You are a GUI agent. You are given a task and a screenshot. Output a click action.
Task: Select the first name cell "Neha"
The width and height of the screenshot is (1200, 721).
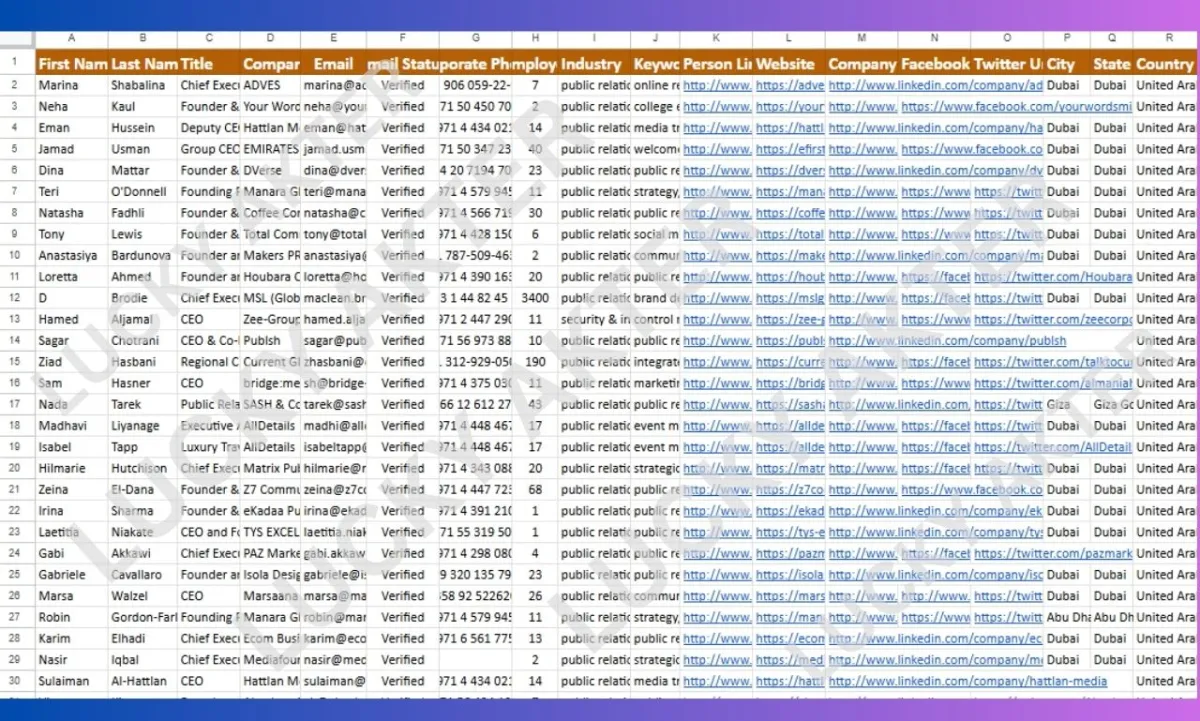pyautogui.click(x=72, y=107)
